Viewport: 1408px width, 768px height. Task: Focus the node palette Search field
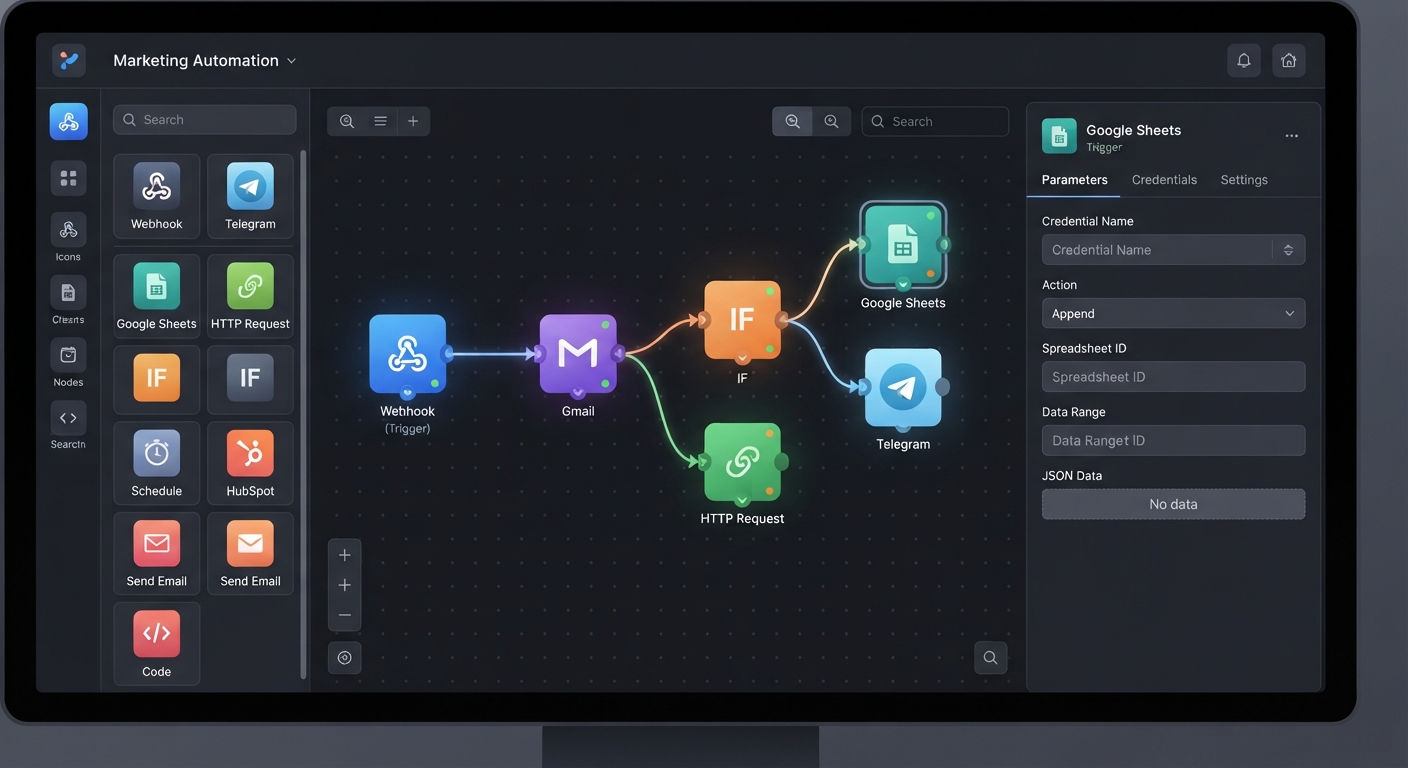coord(205,120)
